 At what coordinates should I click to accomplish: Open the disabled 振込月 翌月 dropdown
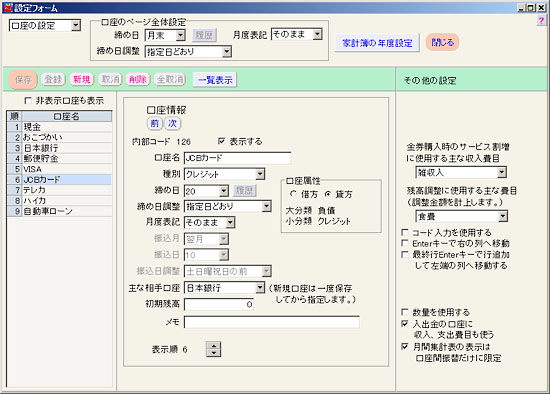(223, 239)
